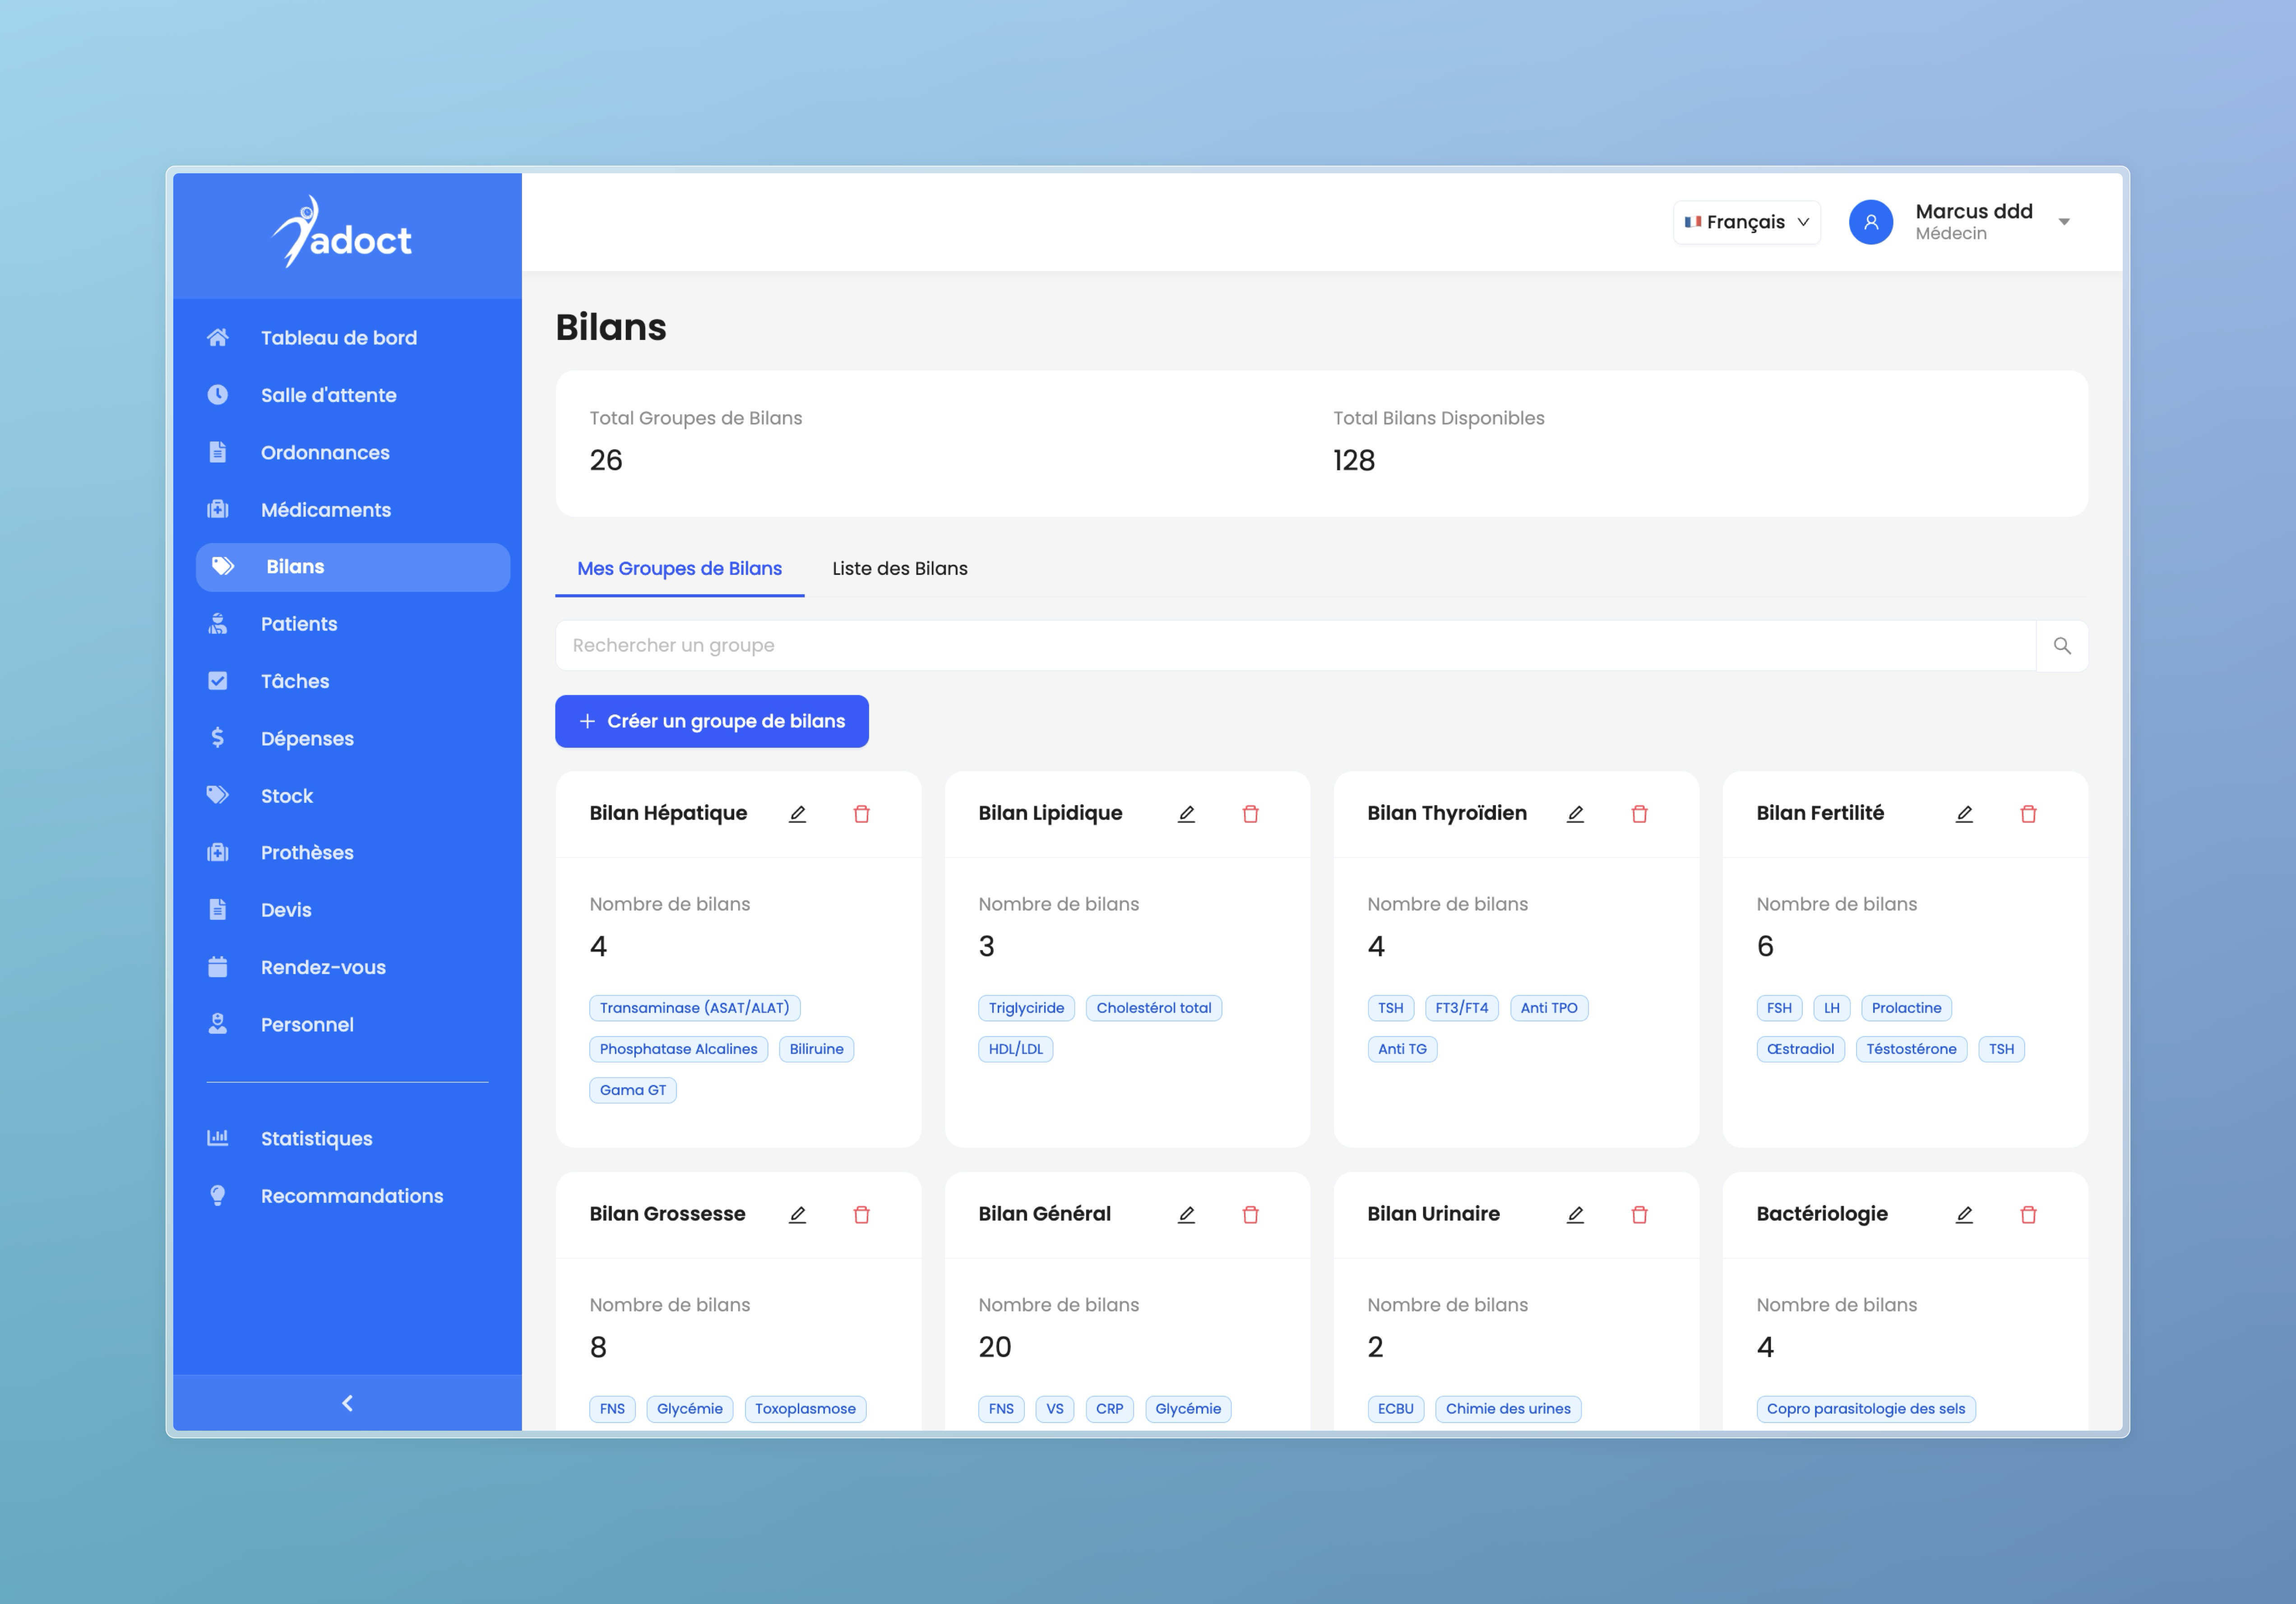Click the Recommandations lightbulb icon
Screen dimensions: 2296x1604
click(x=218, y=1195)
